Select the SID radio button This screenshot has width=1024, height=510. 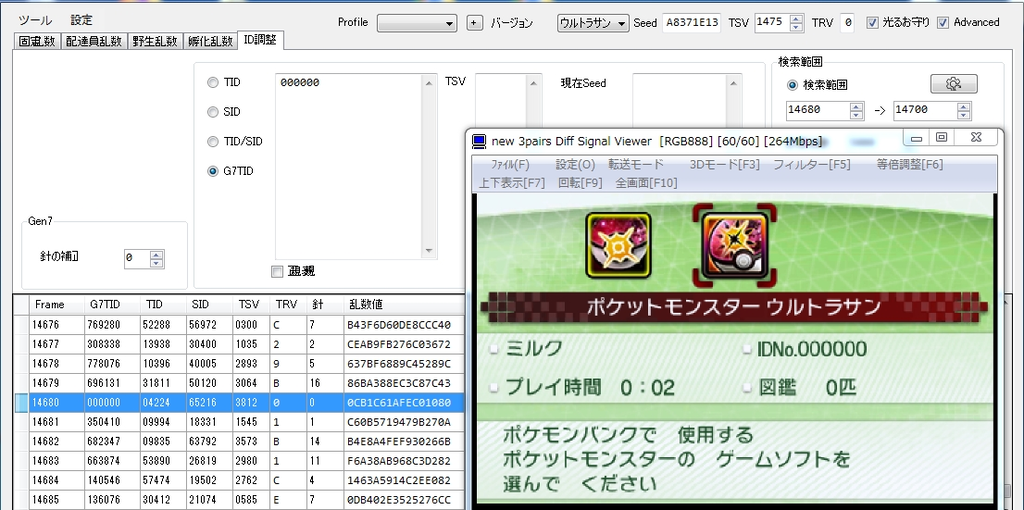point(212,112)
